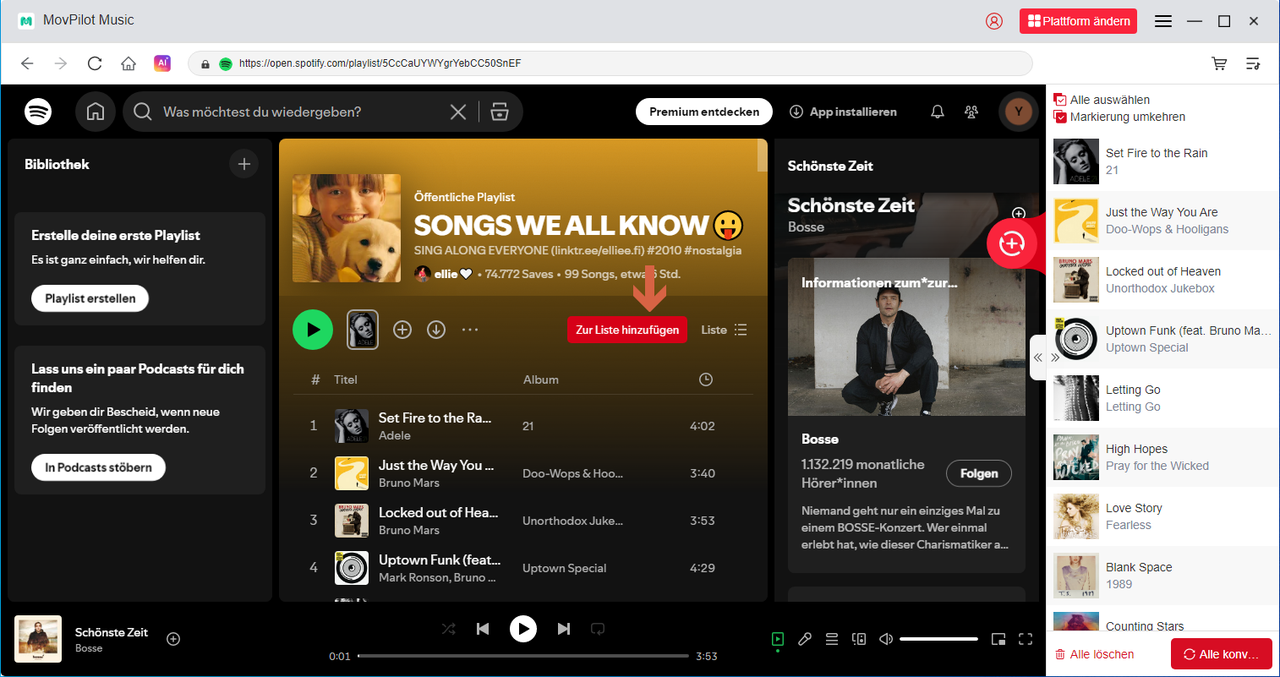Download the playlist with arrow icon
Viewport: 1280px width, 677px height.
(436, 329)
